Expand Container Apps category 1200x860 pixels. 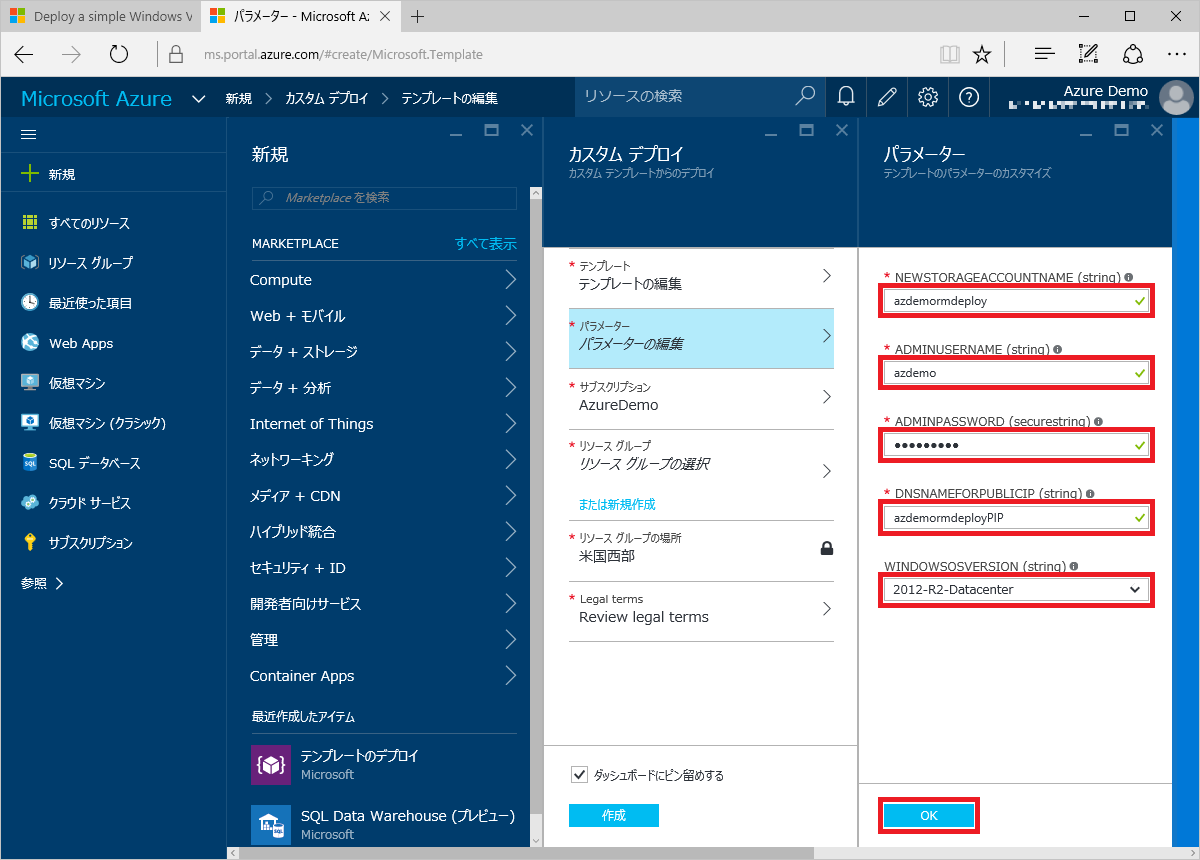coord(383,676)
